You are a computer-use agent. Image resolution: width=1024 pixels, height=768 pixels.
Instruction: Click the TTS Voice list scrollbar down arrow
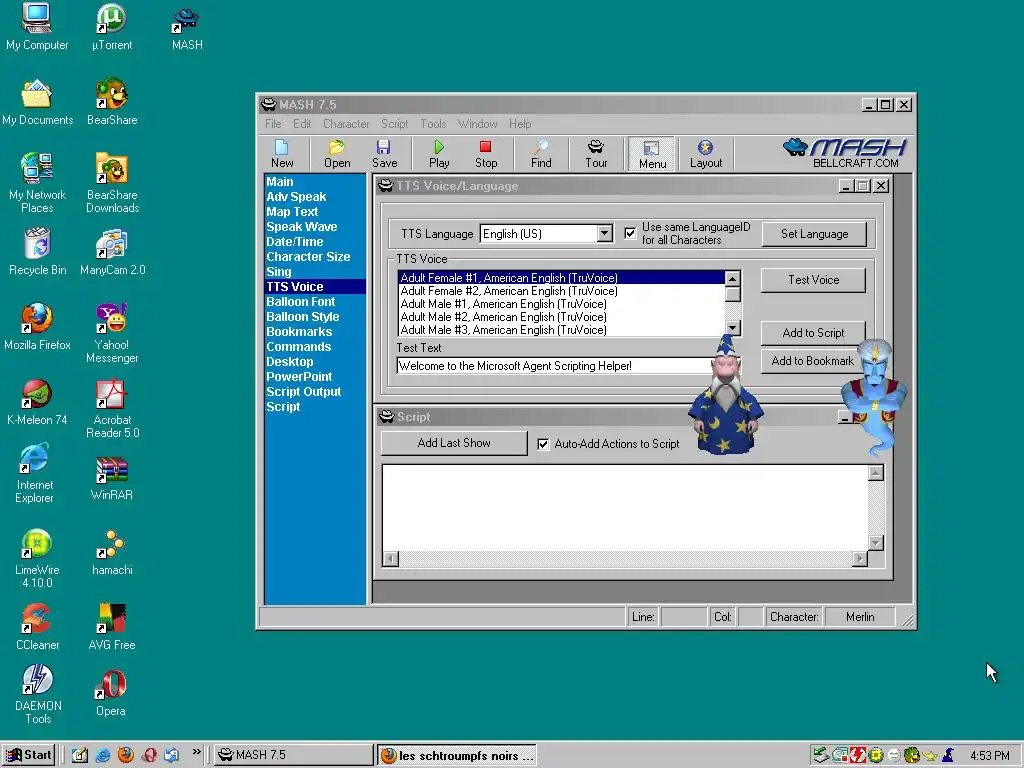[x=733, y=328]
